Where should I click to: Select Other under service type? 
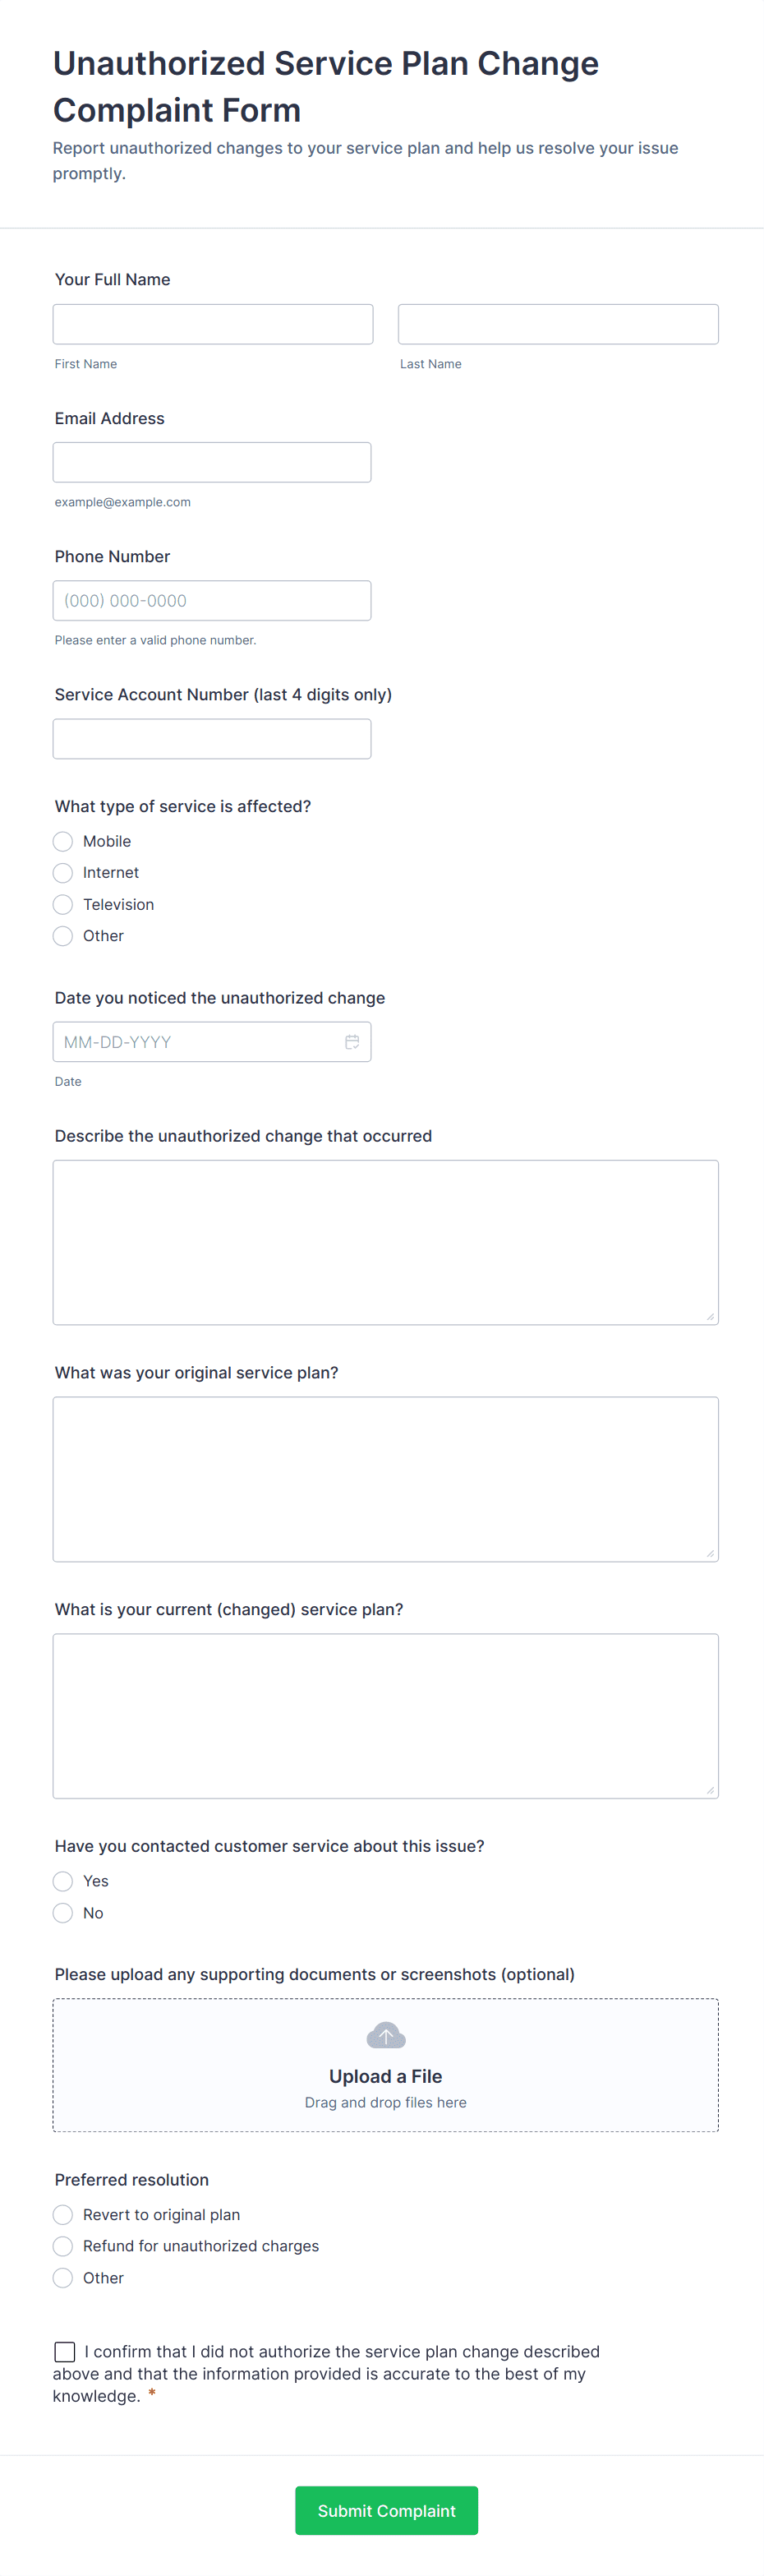(x=63, y=936)
